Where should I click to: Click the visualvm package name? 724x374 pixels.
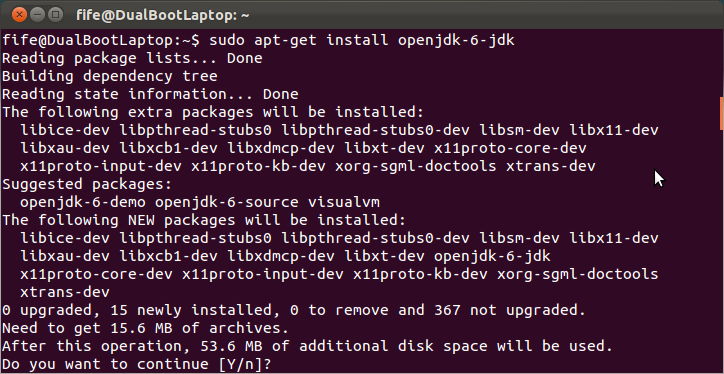click(344, 202)
